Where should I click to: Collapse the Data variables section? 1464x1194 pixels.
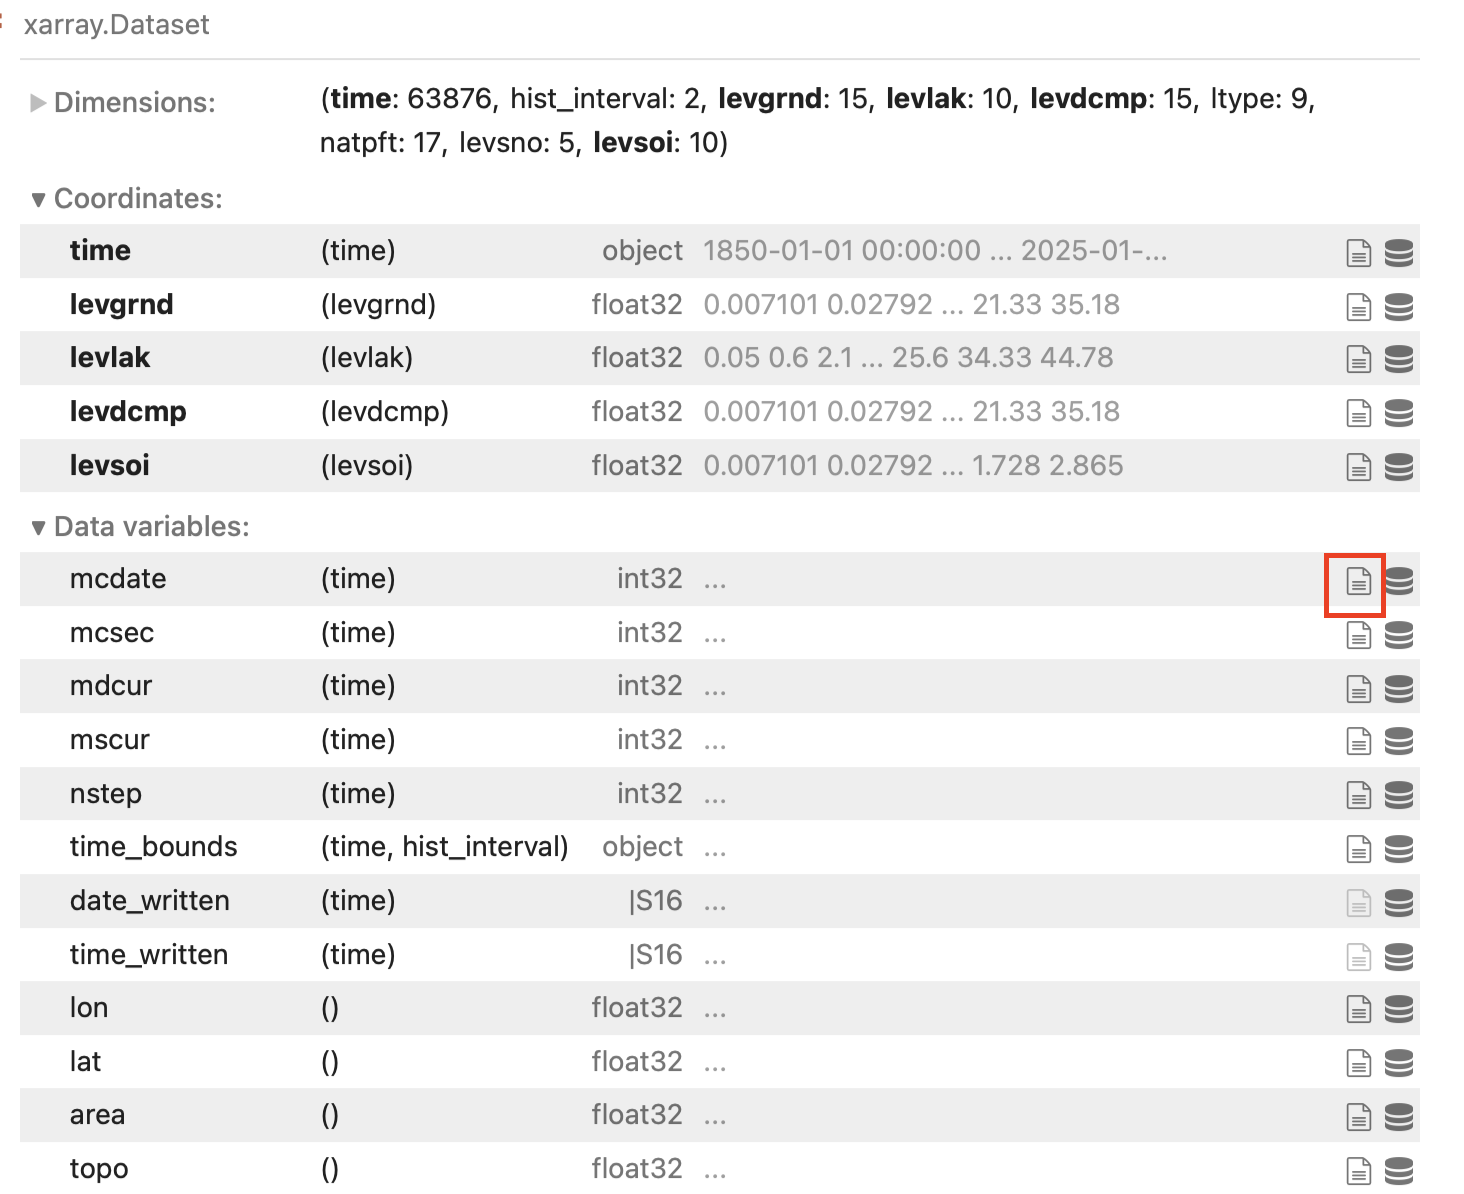[38, 527]
